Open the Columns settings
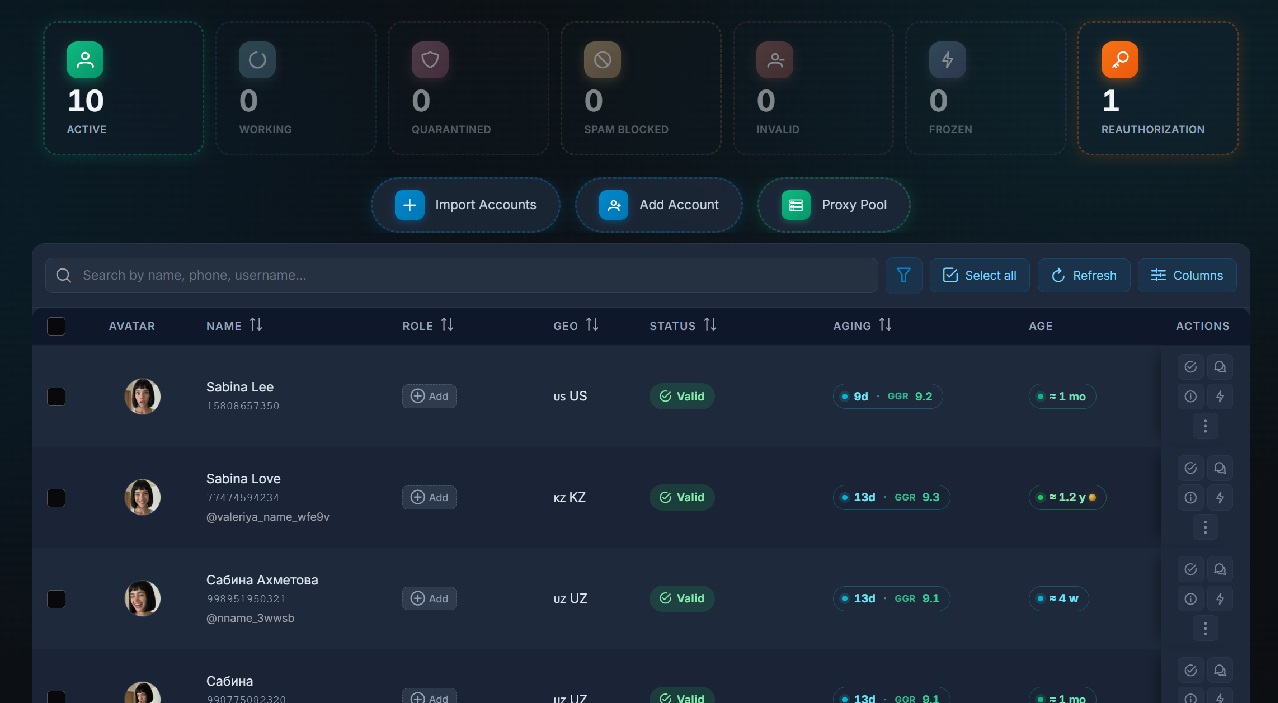Image resolution: width=1278 pixels, height=703 pixels. pyautogui.click(x=1187, y=275)
